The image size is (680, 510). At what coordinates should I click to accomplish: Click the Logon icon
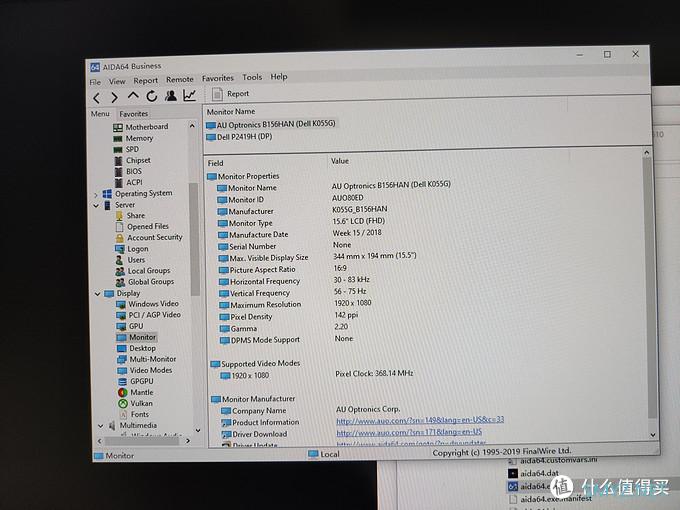coord(120,249)
